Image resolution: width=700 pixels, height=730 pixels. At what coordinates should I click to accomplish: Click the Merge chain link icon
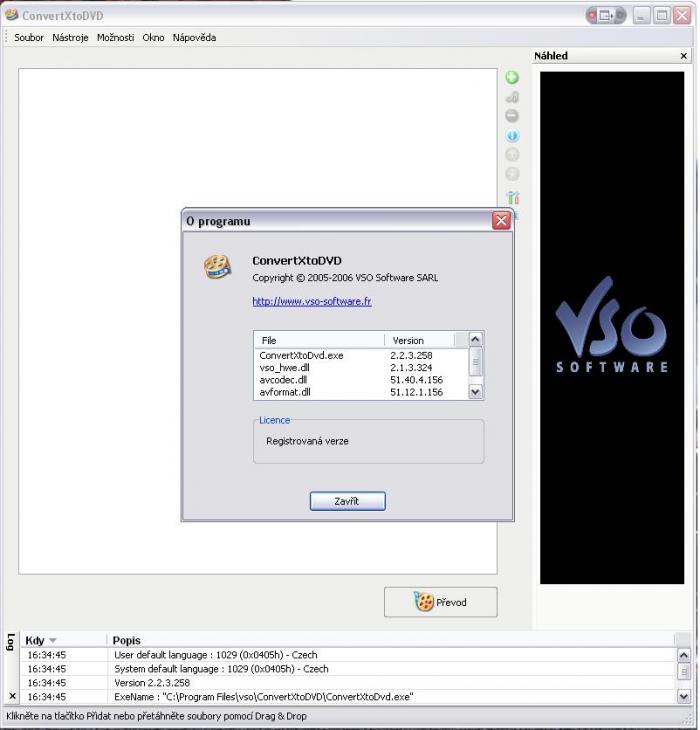pos(512,97)
